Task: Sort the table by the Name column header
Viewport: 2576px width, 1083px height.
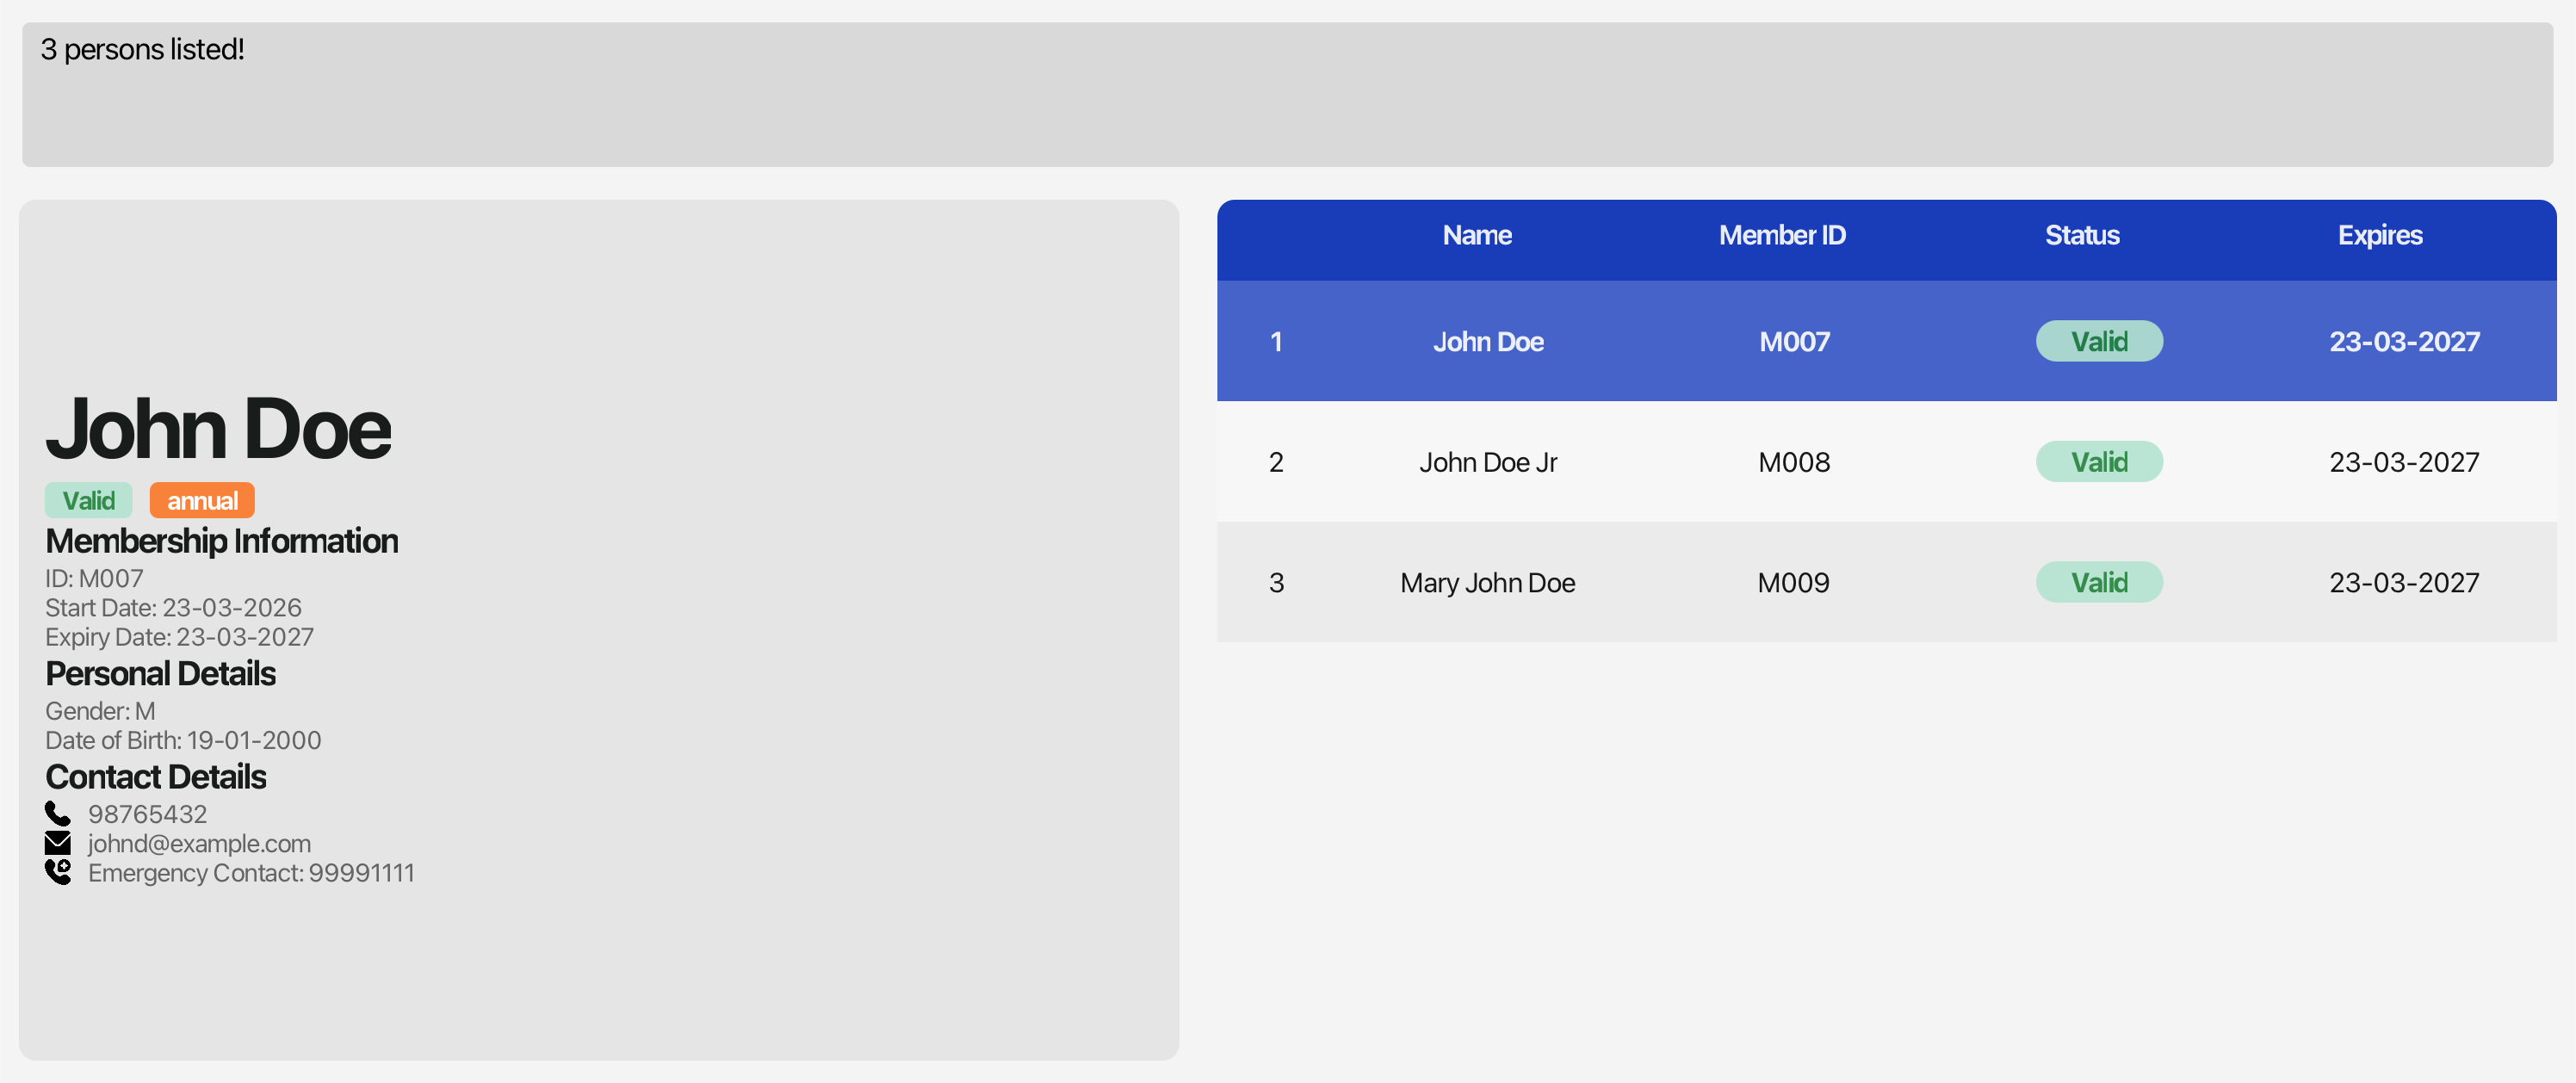Action: coord(1477,236)
